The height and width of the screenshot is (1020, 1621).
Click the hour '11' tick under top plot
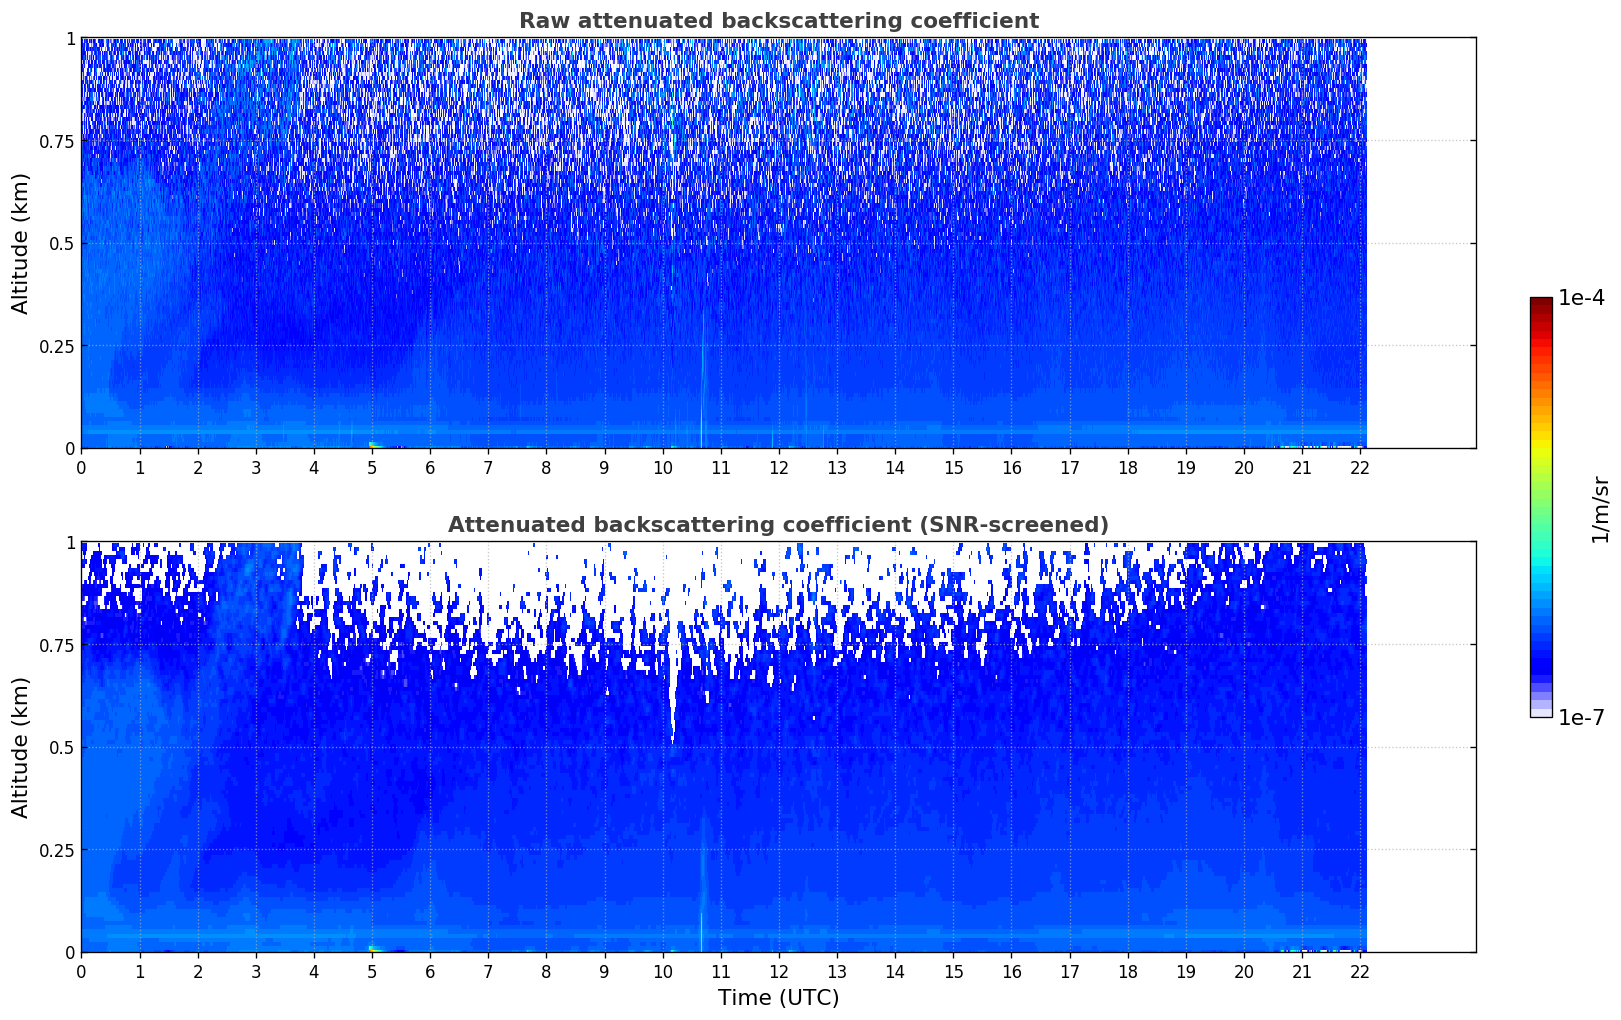click(x=721, y=467)
